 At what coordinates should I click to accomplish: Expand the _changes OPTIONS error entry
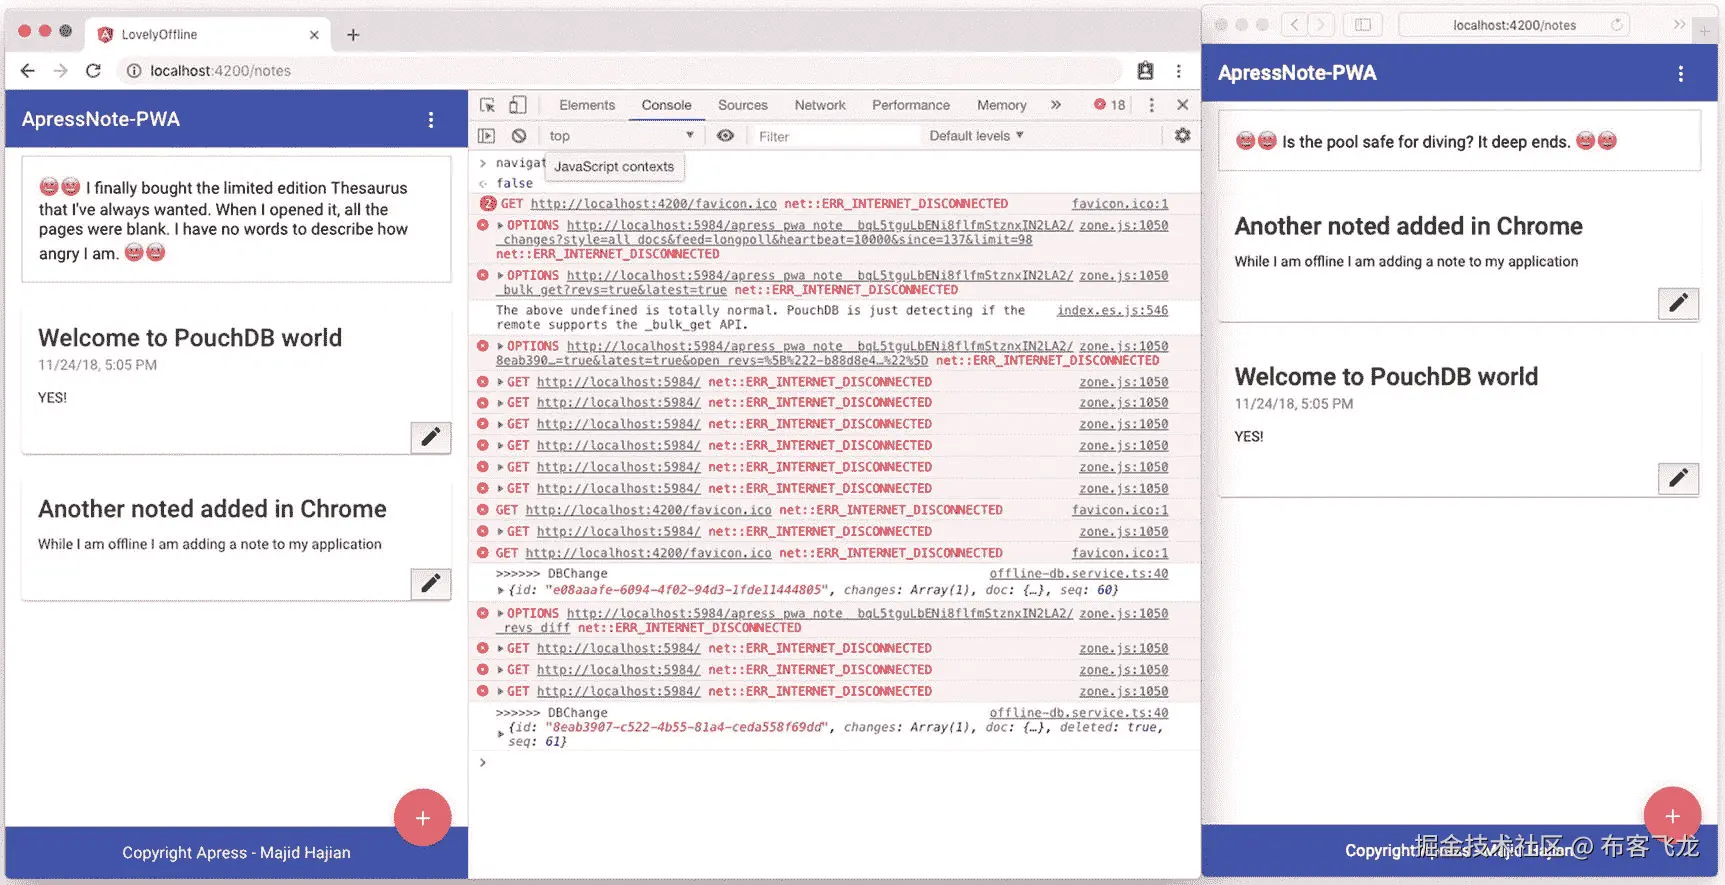click(500, 226)
